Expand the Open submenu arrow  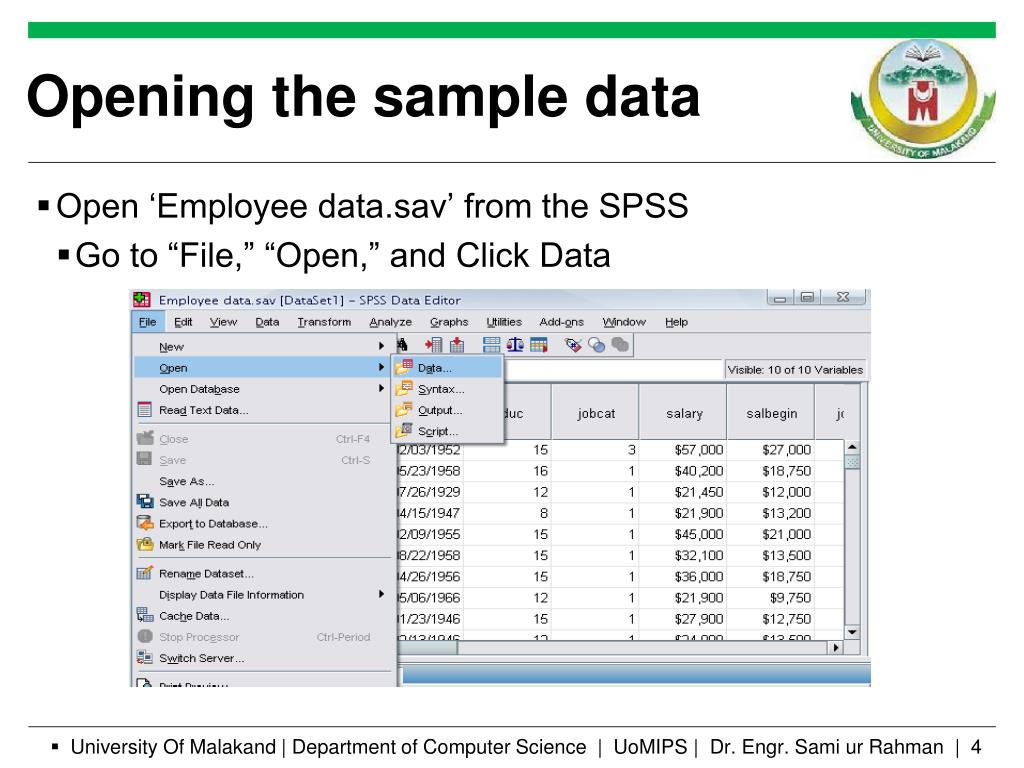(x=381, y=367)
